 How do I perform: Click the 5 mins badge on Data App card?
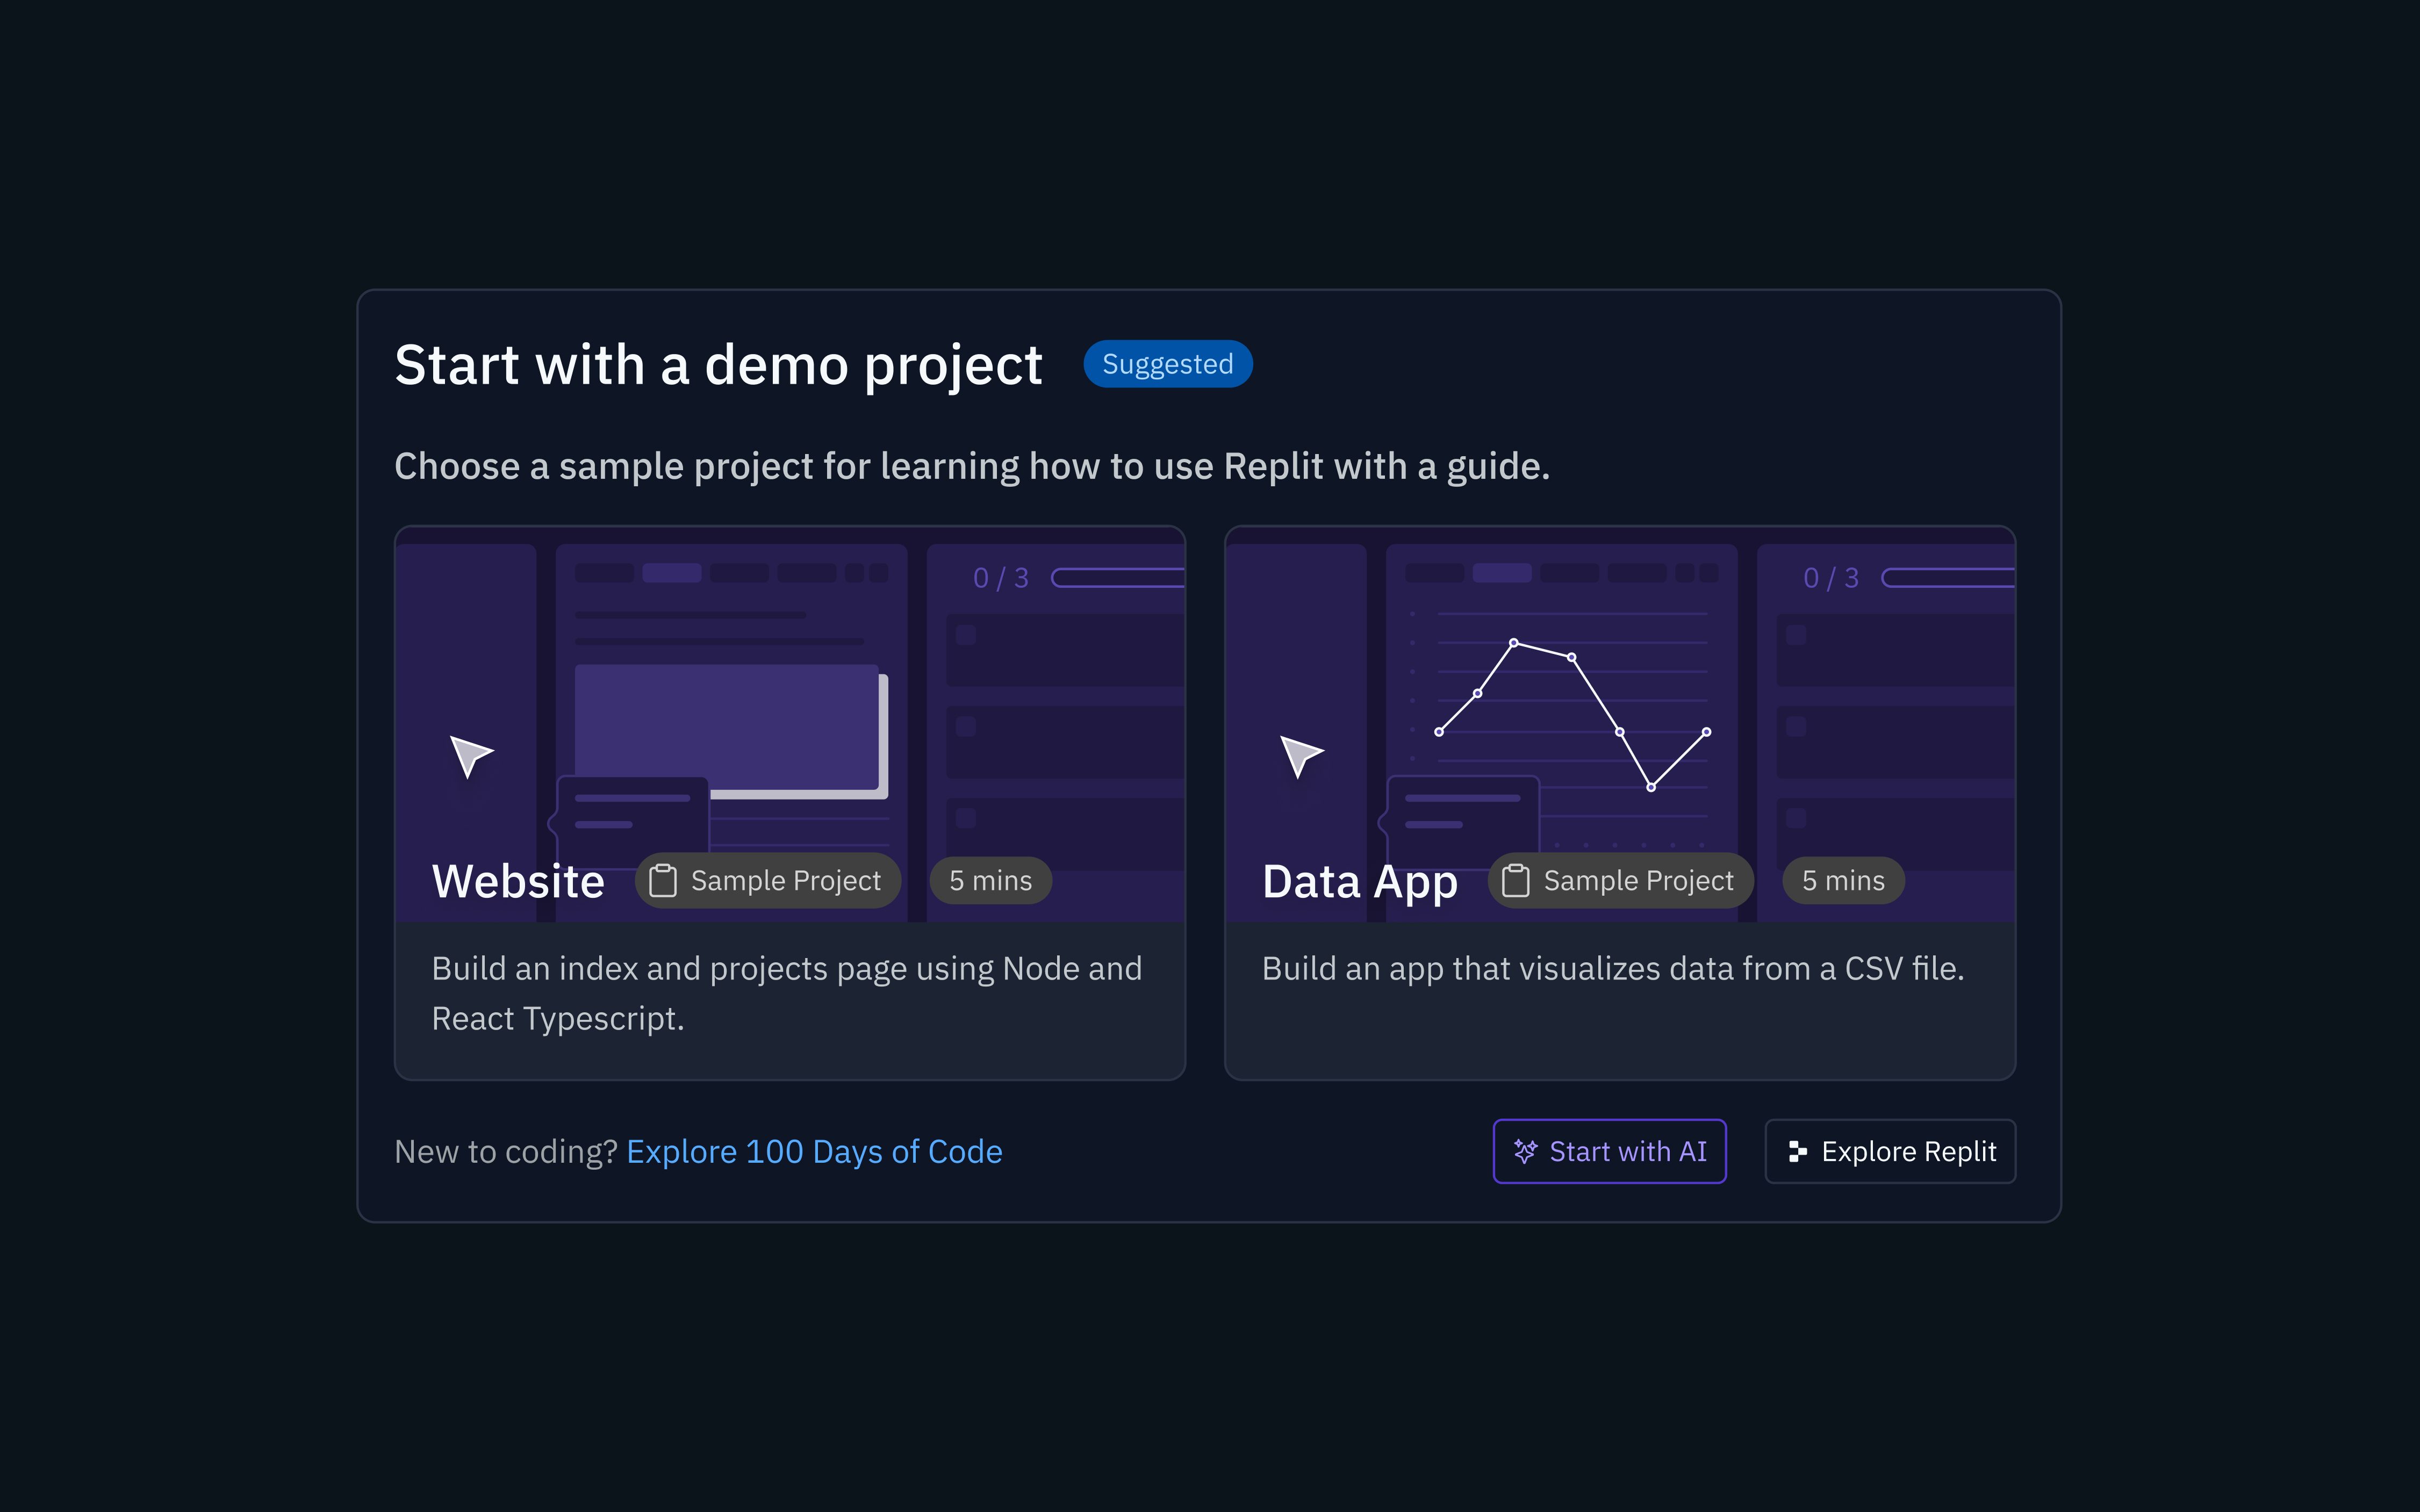[x=1843, y=881]
